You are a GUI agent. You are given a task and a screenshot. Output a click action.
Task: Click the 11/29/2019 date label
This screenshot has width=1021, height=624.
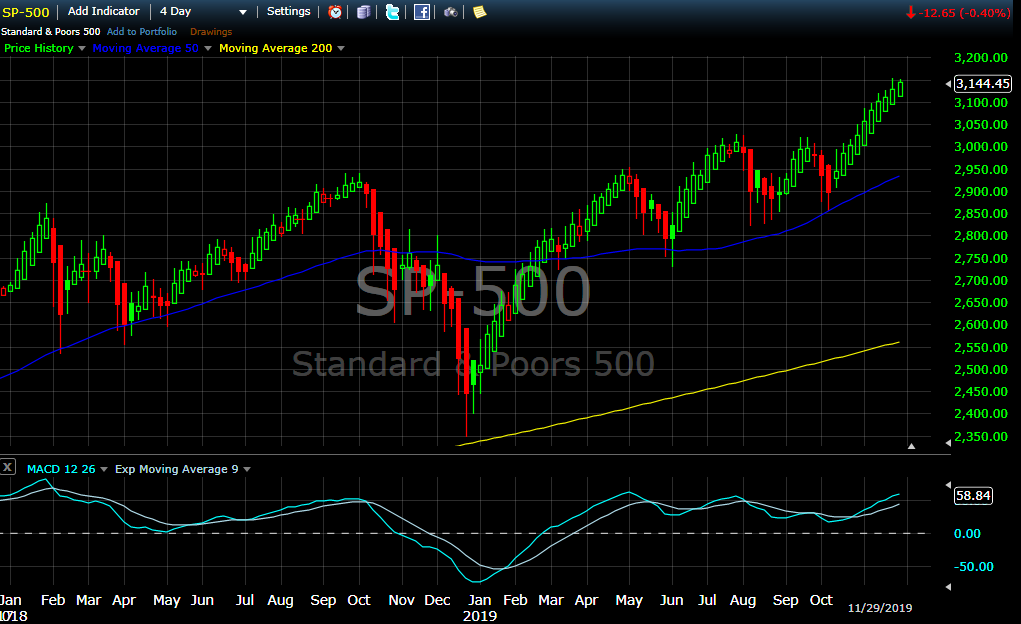[880, 608]
